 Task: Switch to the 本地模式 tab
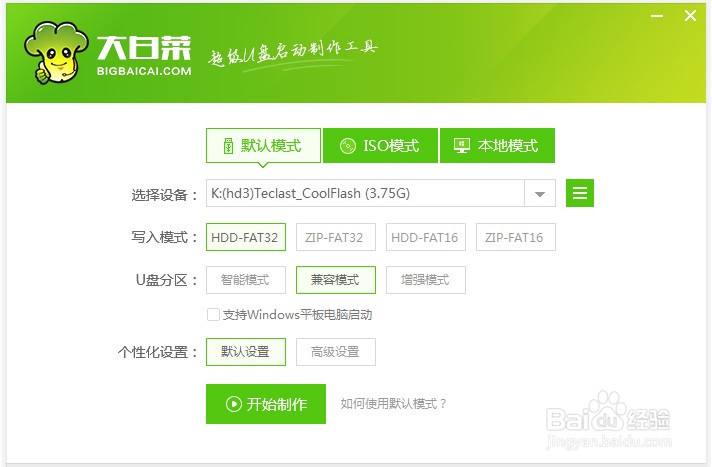coord(498,146)
